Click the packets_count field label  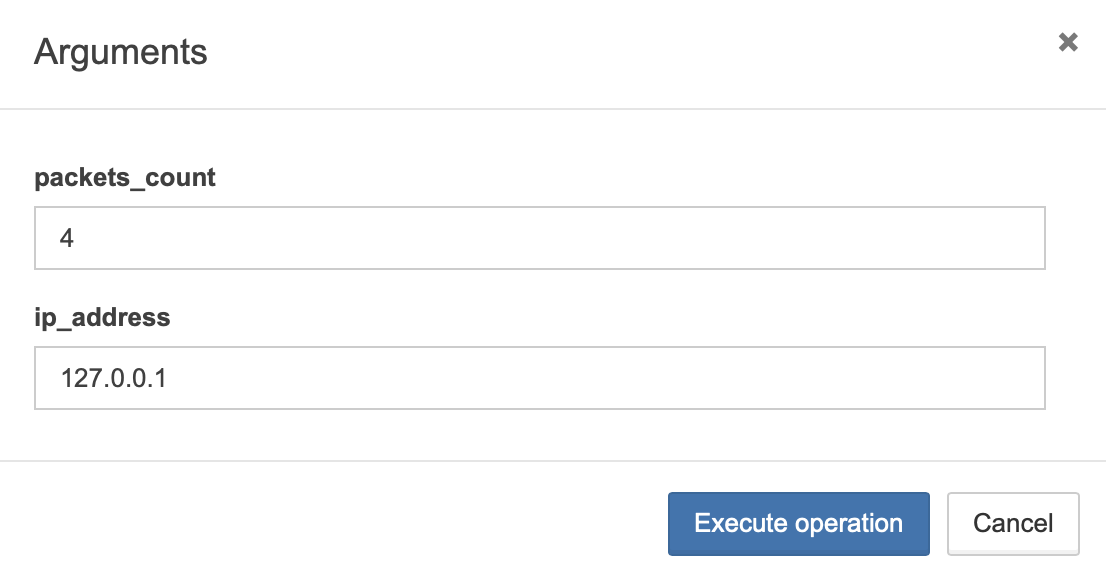click(125, 178)
